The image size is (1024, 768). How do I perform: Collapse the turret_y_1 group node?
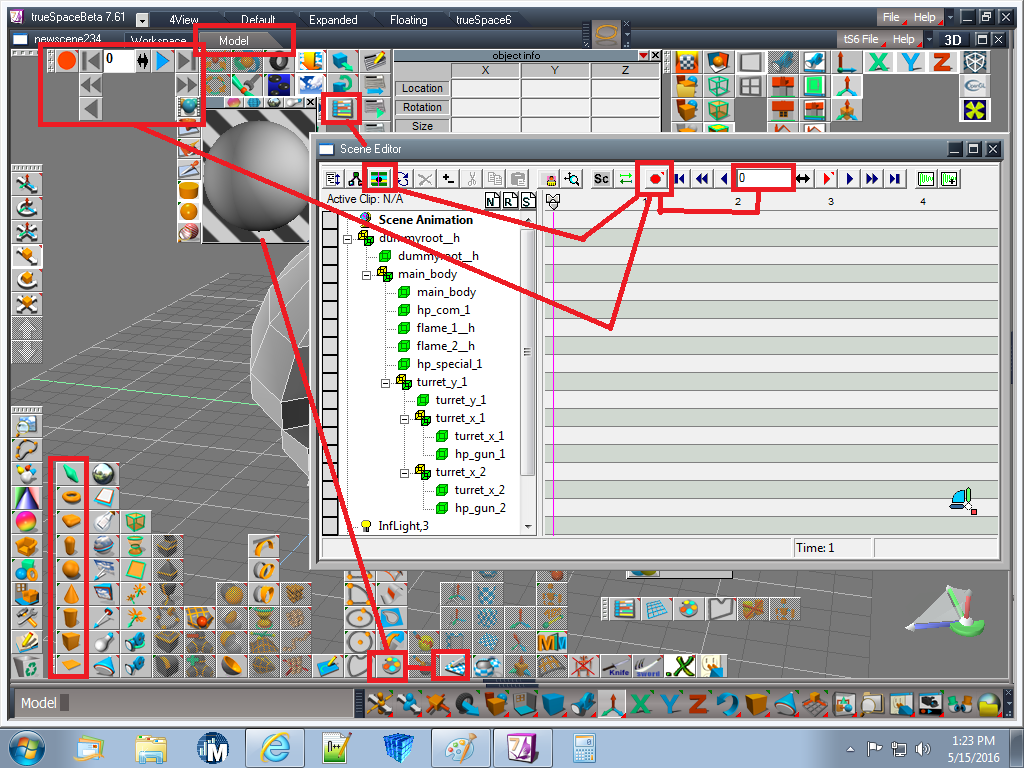coord(385,383)
